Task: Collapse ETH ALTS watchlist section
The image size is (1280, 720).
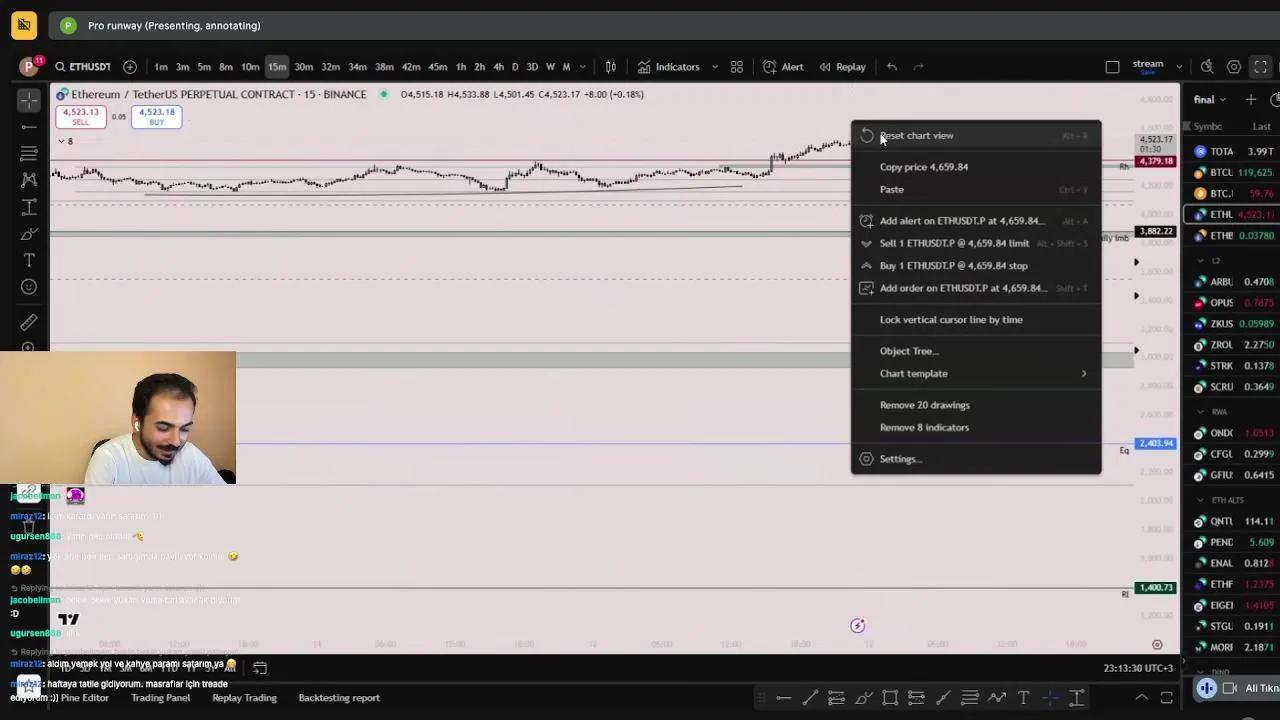Action: 1199,500
